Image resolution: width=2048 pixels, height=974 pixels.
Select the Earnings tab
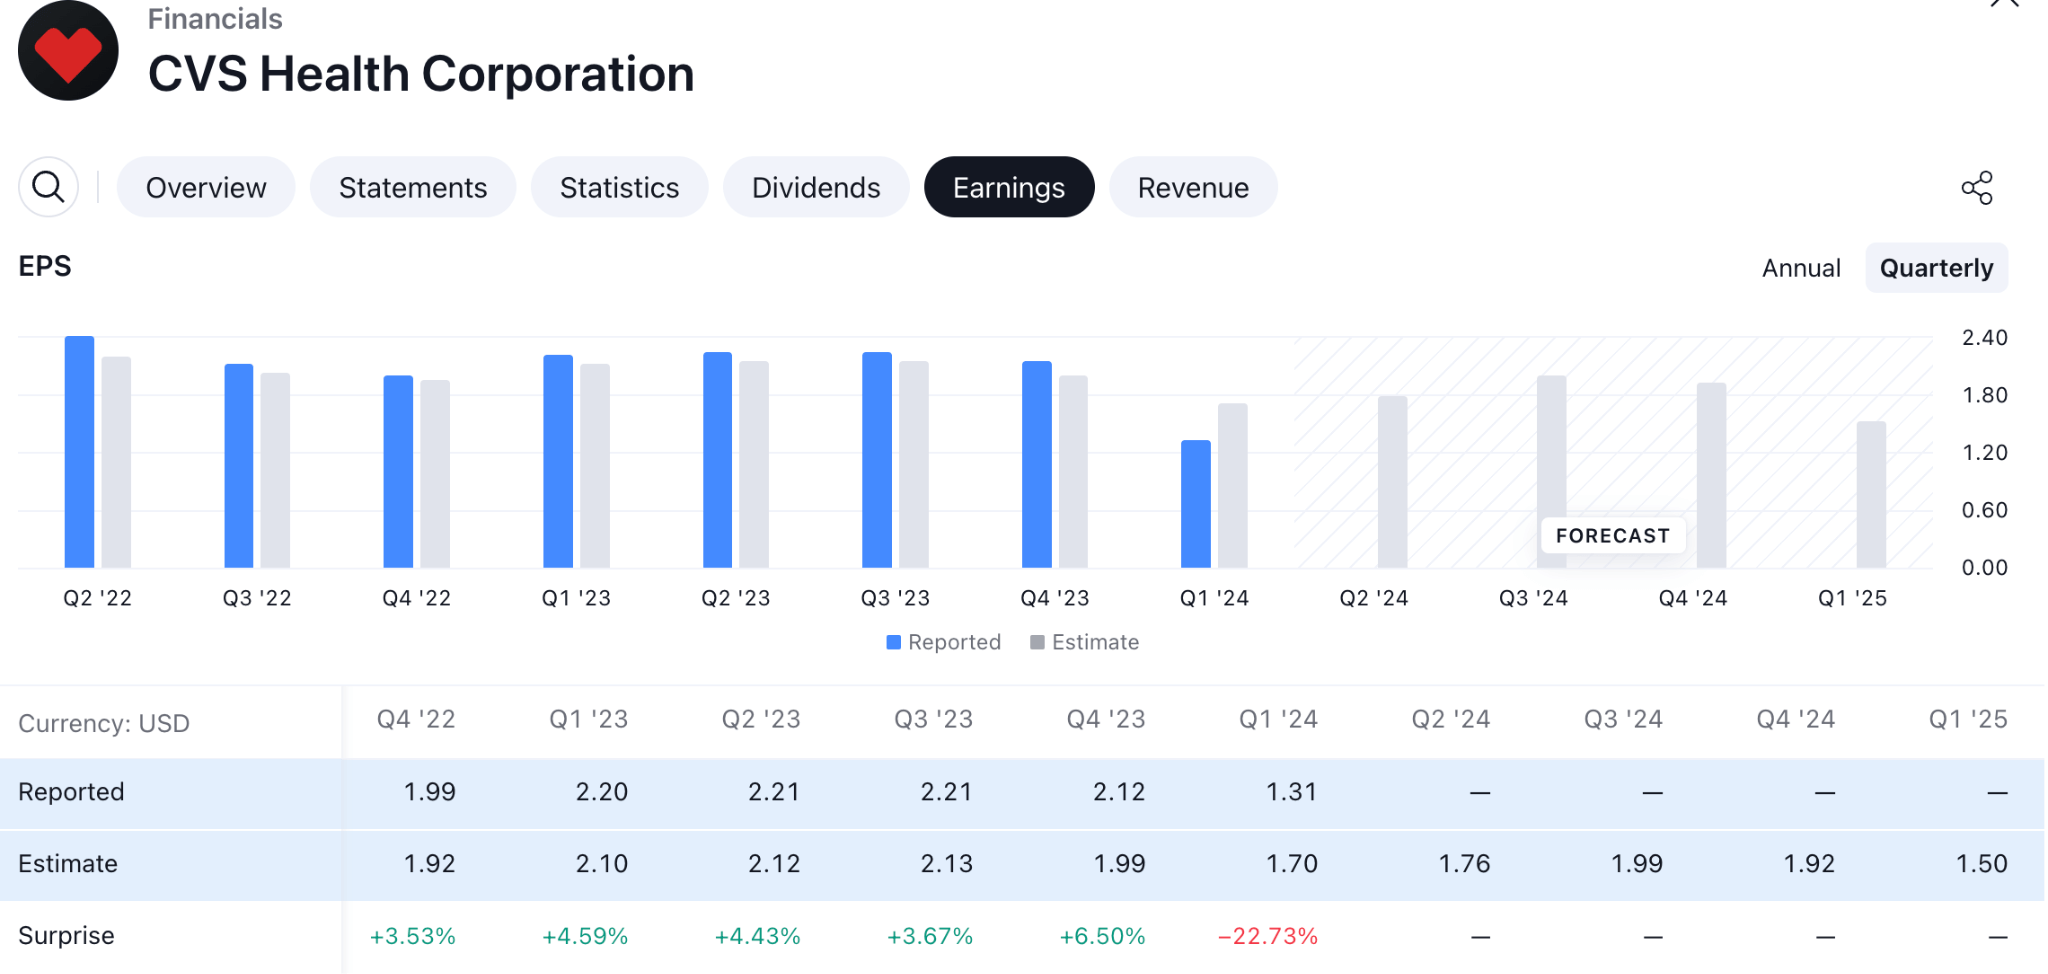1008,188
